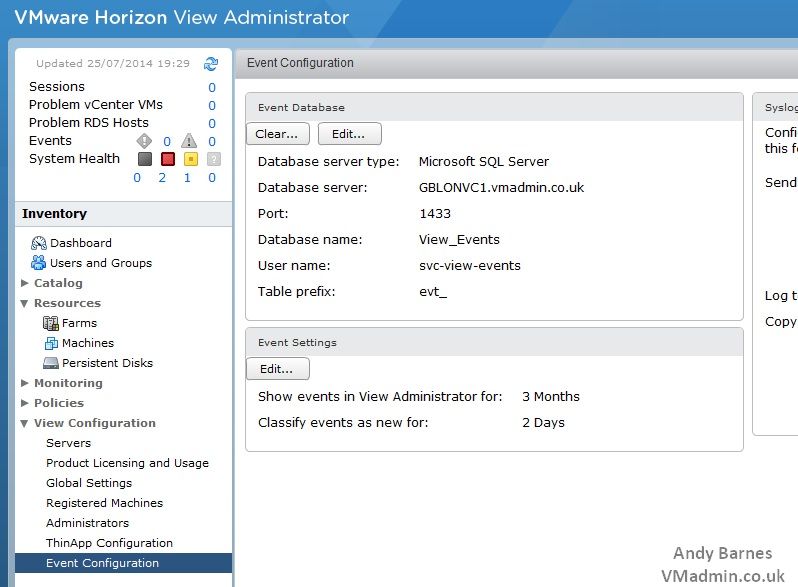Viewport: 798px width, 587px height.
Task: Click the database server GBLONVC1.vmadmin.co.uk value
Action: pos(501,187)
